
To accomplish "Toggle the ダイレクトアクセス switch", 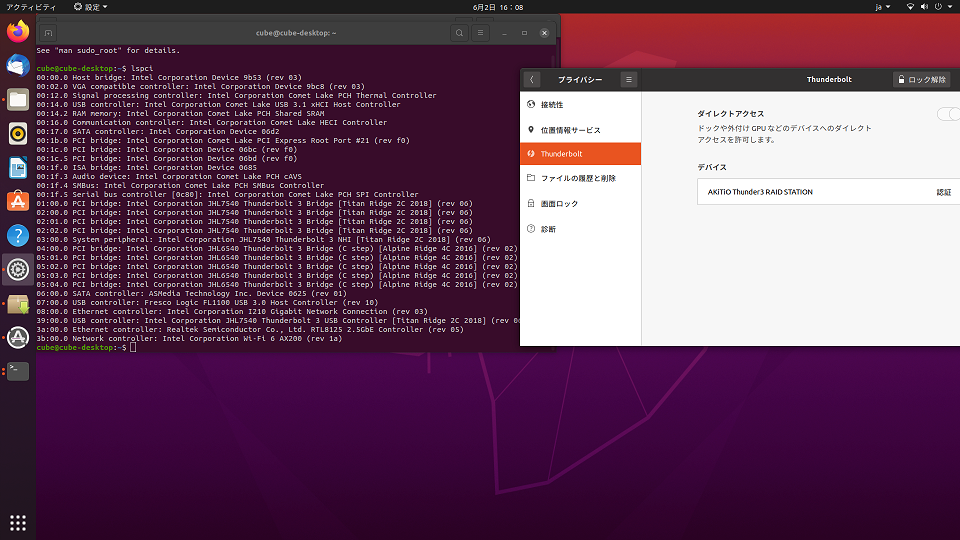I will [948, 114].
